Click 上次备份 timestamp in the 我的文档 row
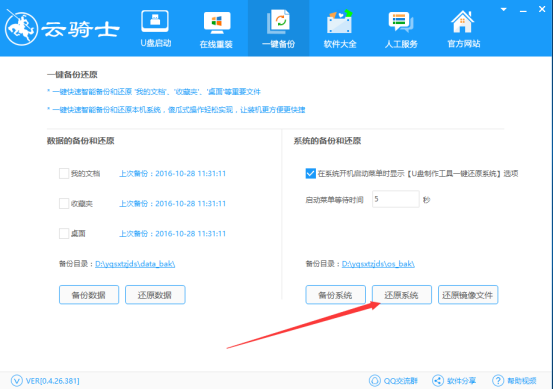 coord(172,173)
